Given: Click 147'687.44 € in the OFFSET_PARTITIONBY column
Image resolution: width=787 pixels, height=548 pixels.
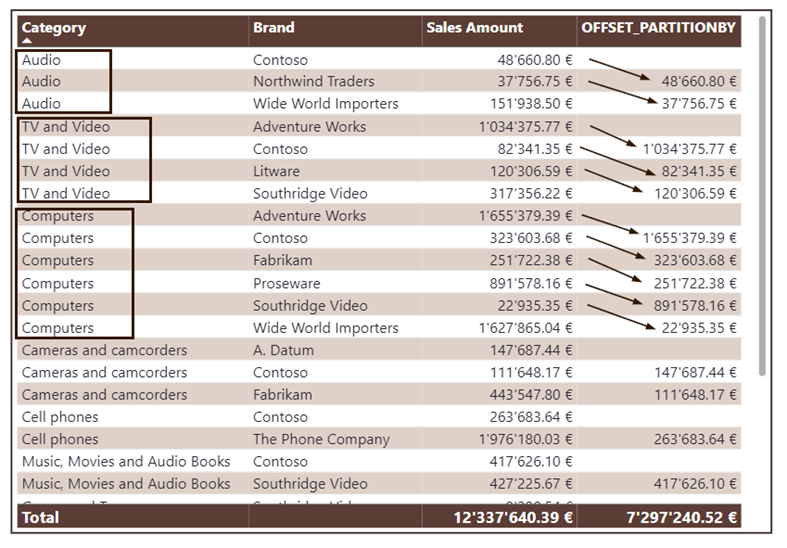Looking at the screenshot, I should point(695,372).
